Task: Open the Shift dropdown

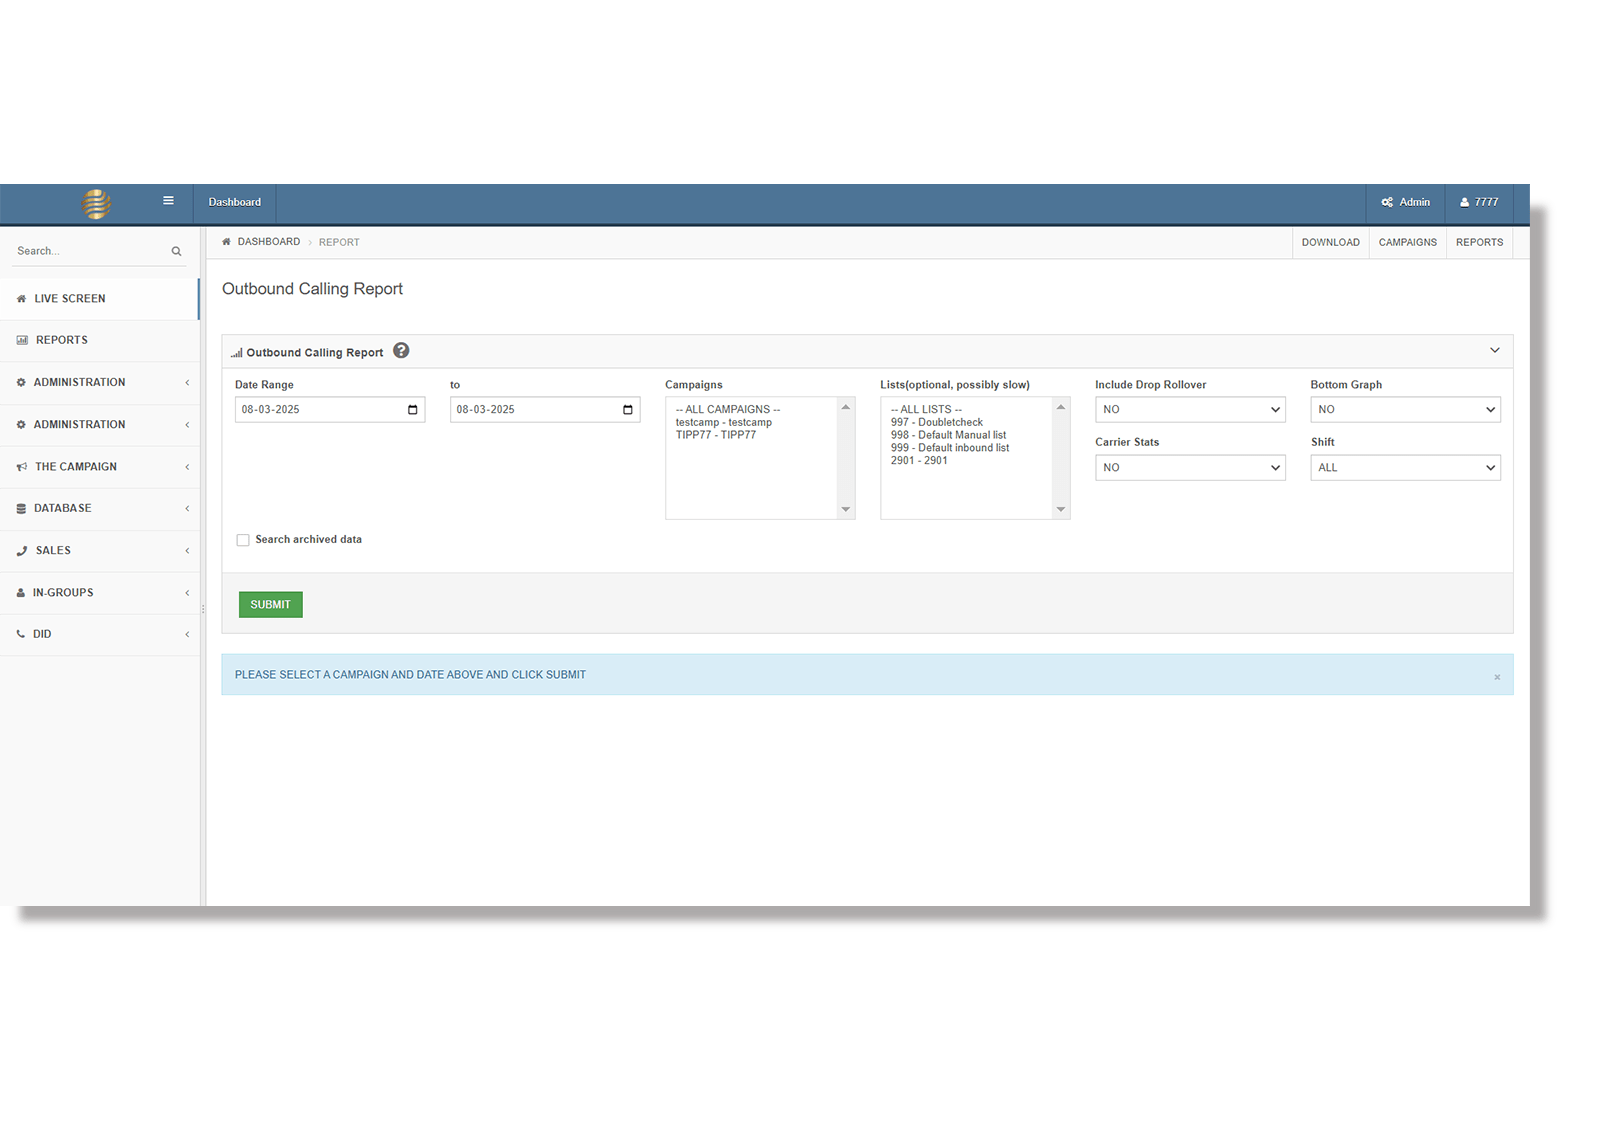Action: (x=1405, y=468)
